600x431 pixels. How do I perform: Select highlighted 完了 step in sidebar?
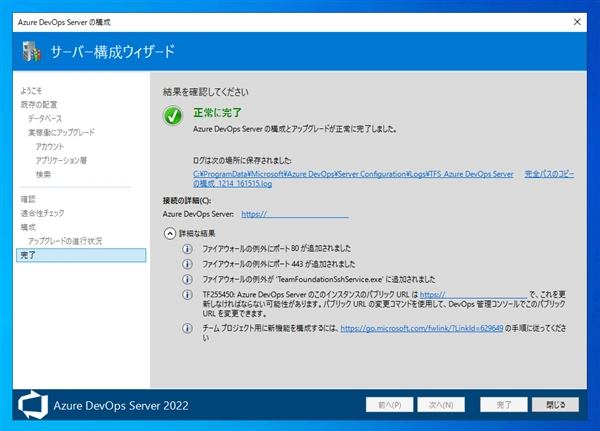81,255
